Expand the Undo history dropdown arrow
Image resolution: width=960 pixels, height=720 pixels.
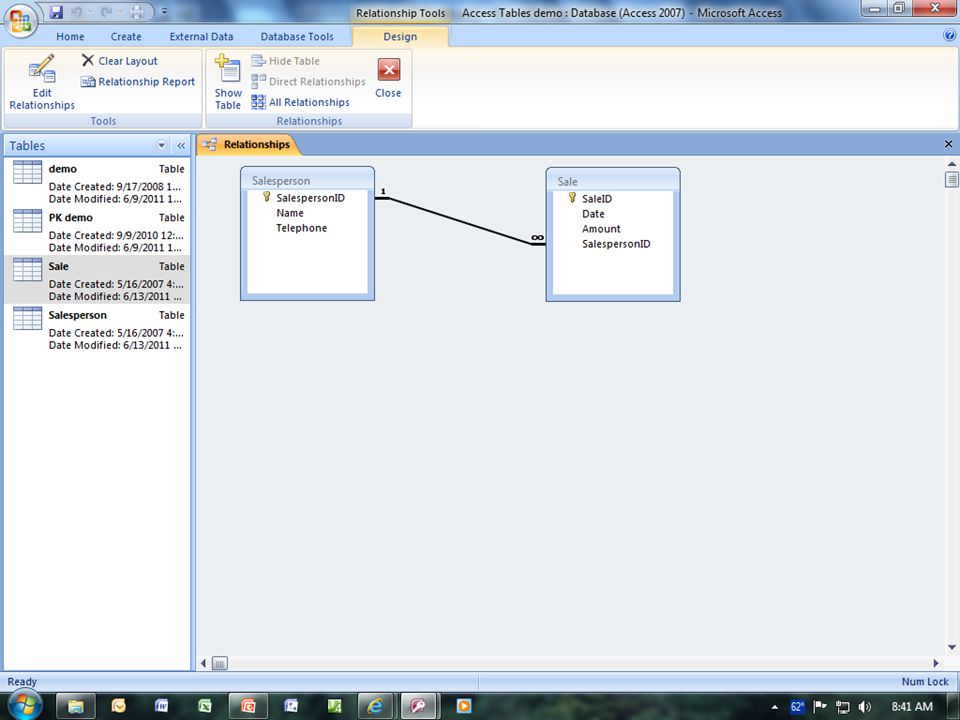point(89,12)
